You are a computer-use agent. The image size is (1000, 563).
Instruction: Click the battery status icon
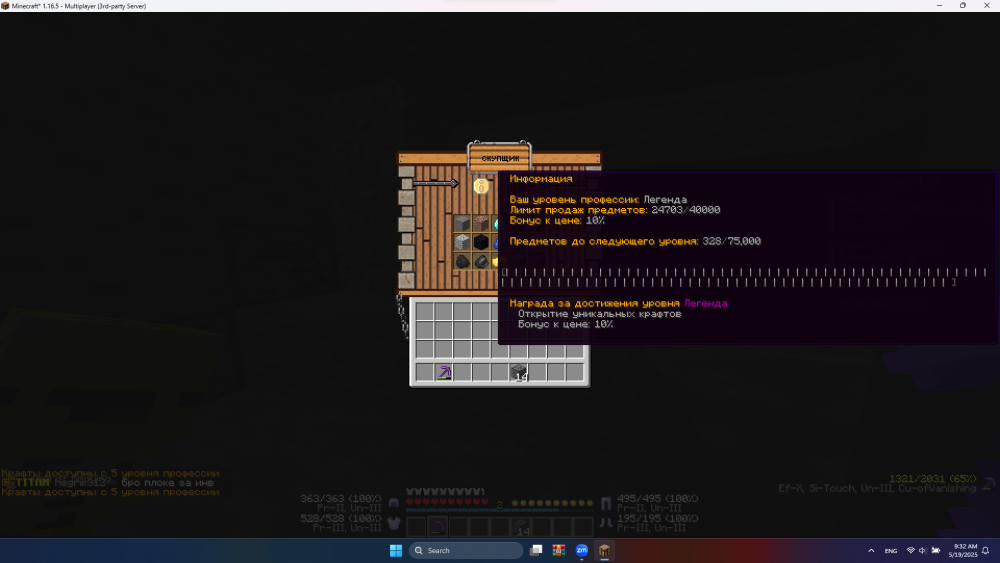936,550
